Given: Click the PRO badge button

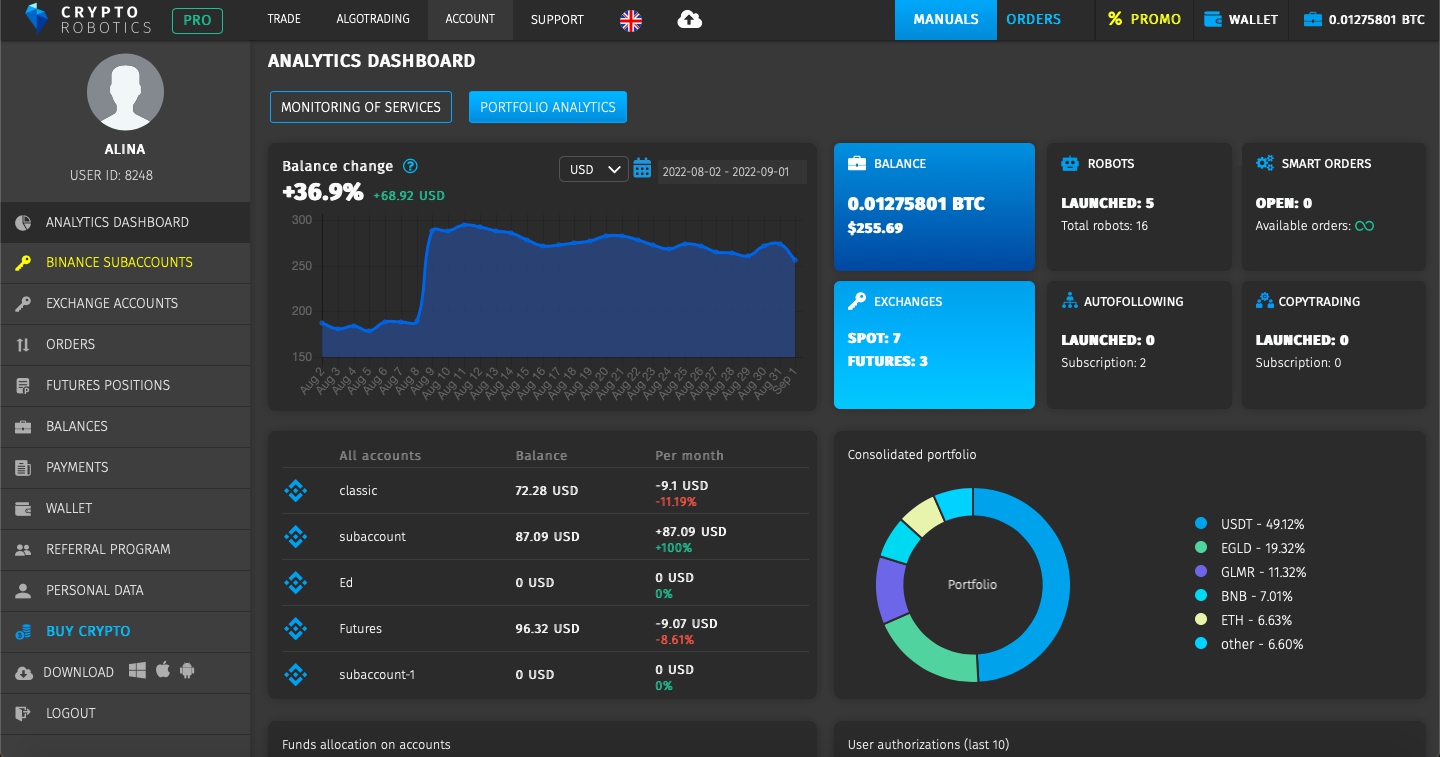Looking at the screenshot, I should click(197, 20).
